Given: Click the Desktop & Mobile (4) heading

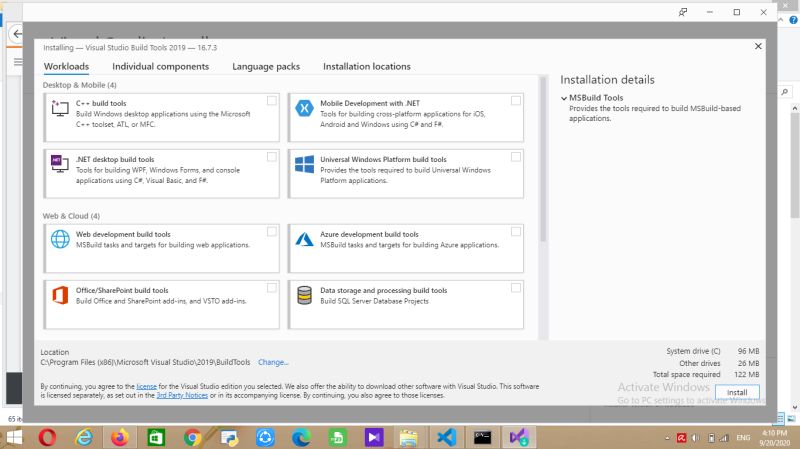Looking at the screenshot, I should (x=80, y=85).
